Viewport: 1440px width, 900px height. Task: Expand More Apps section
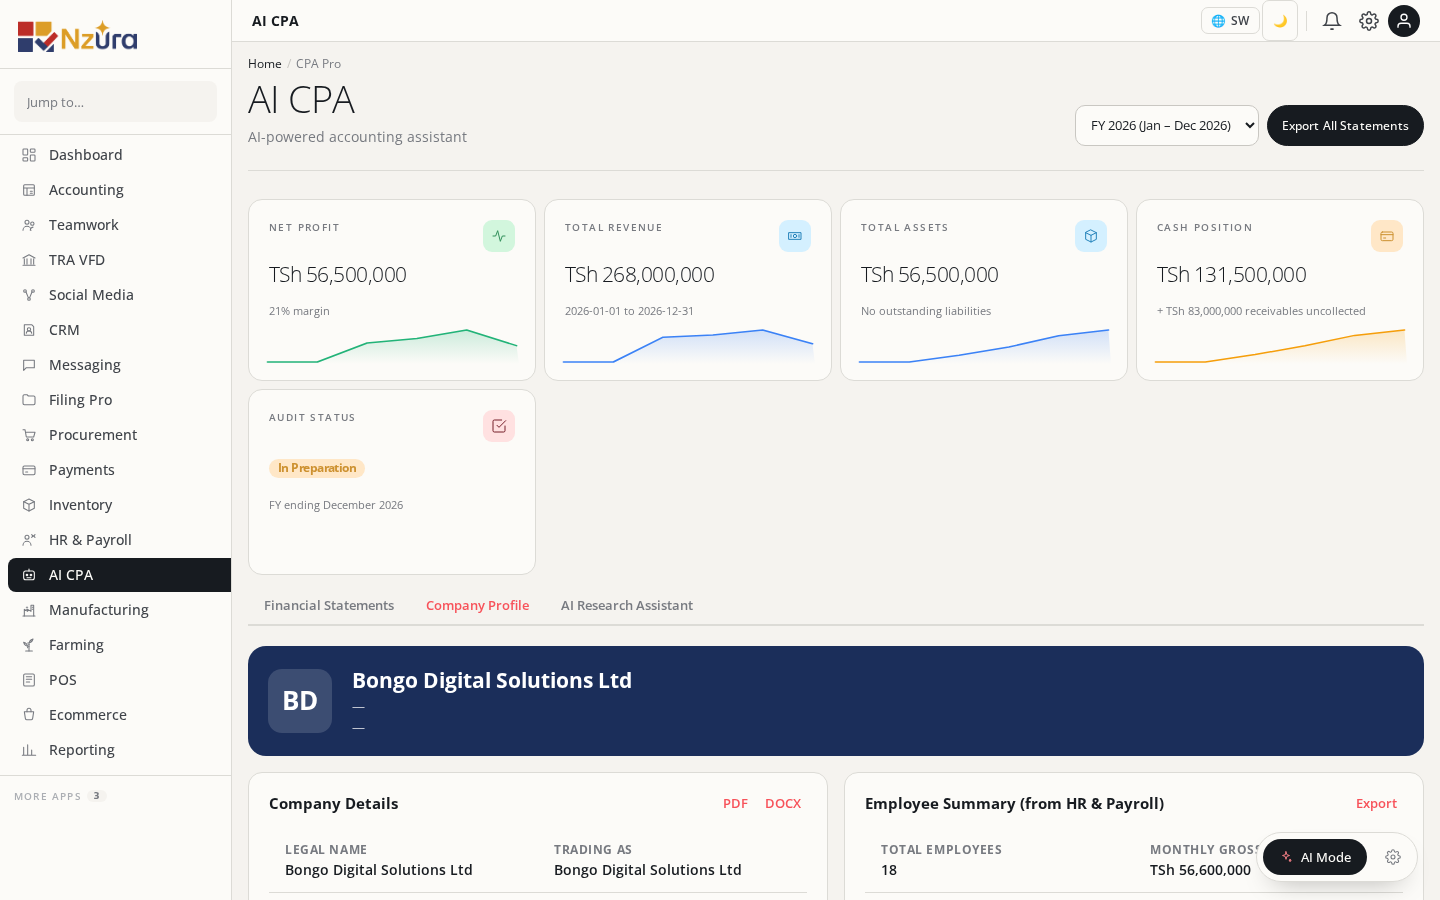(60, 796)
